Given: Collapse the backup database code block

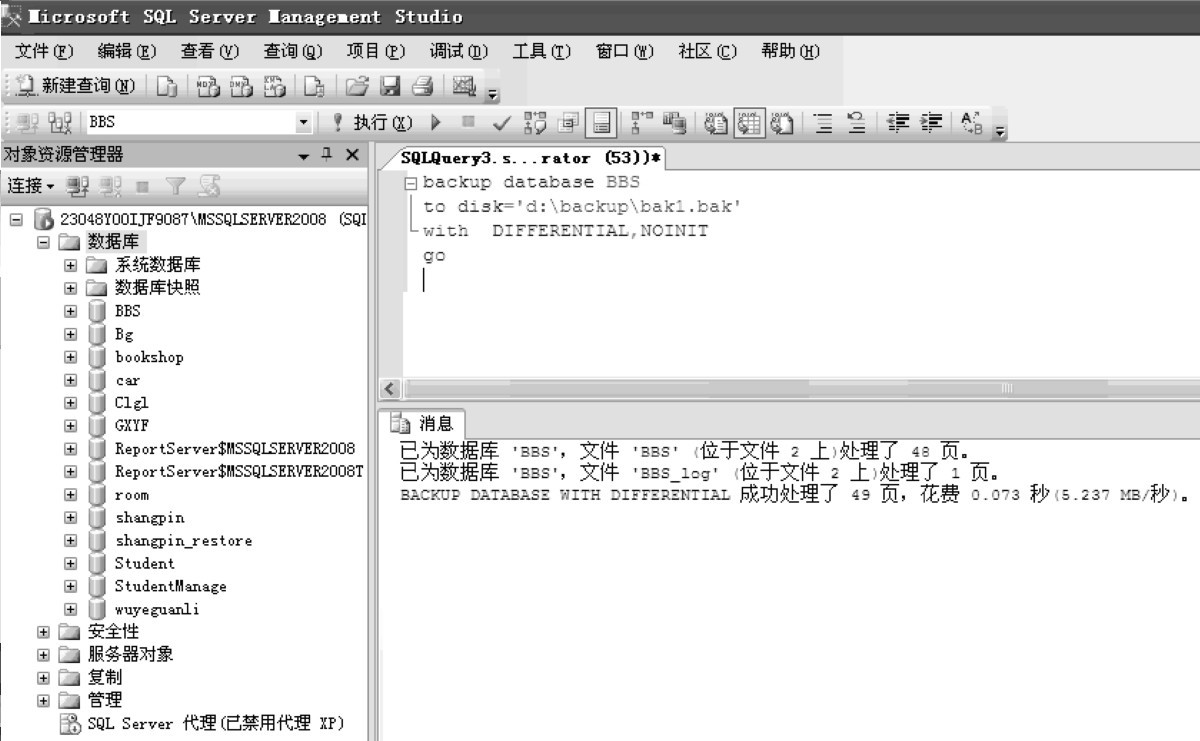Looking at the screenshot, I should (x=410, y=184).
